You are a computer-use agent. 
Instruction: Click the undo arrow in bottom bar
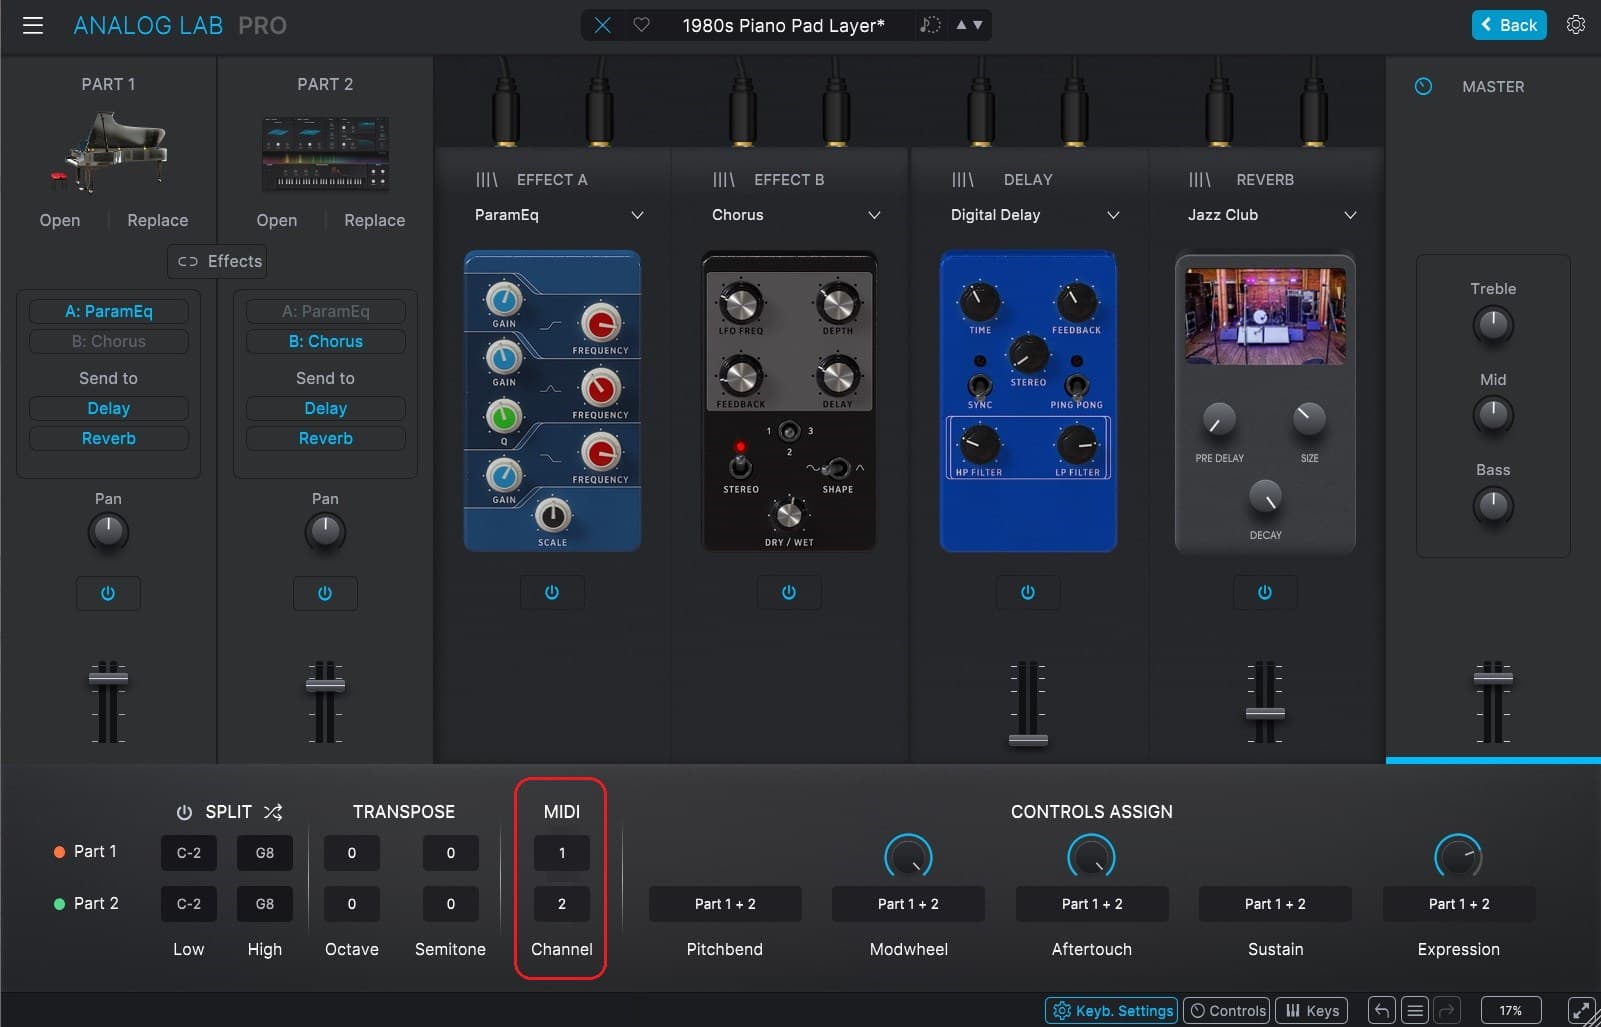coord(1381,1010)
